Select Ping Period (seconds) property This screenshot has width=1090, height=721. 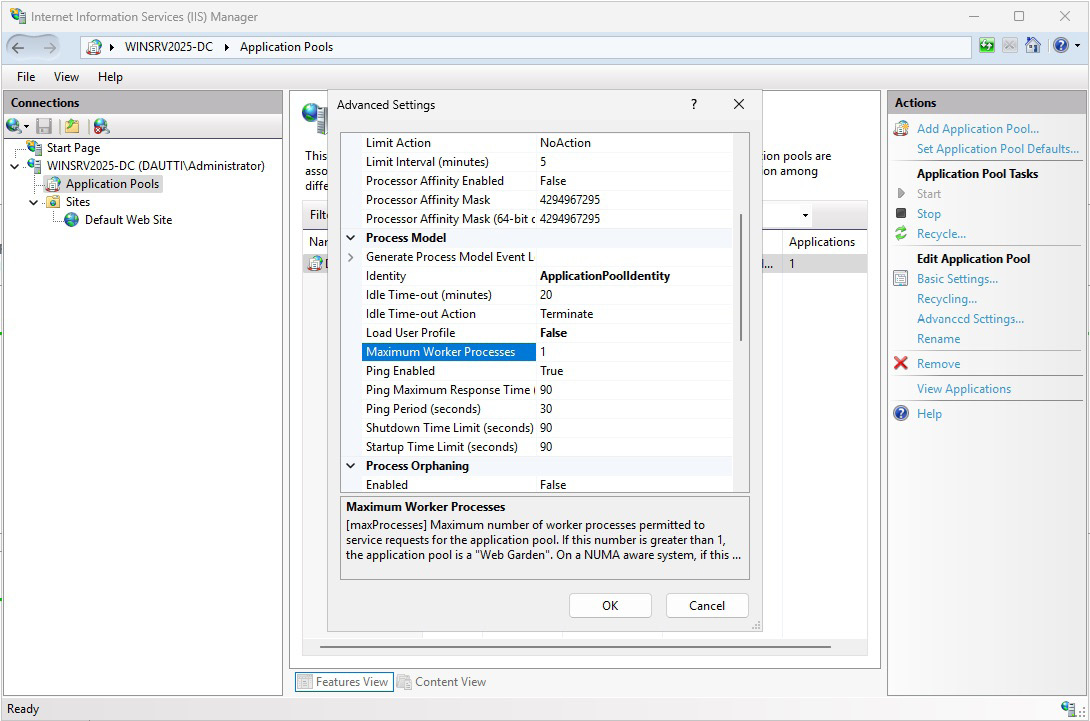pos(546,409)
